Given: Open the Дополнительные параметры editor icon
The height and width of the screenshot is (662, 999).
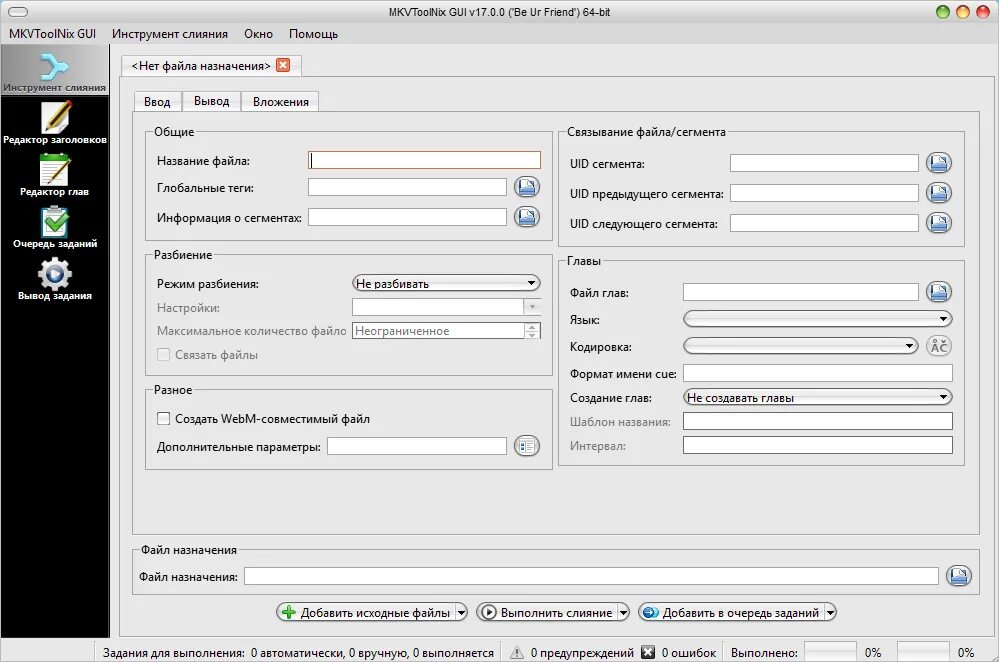Looking at the screenshot, I should pos(527,446).
